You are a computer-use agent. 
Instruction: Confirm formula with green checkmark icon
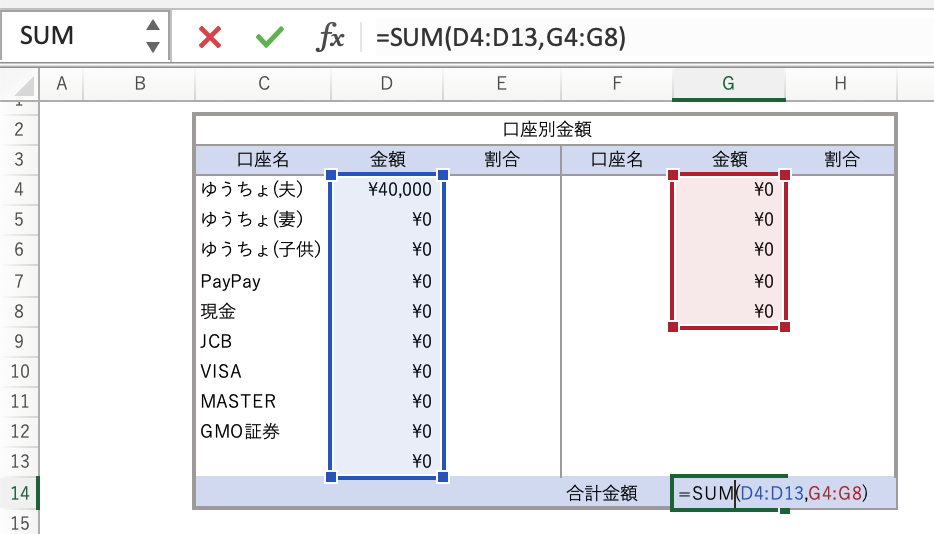(269, 37)
